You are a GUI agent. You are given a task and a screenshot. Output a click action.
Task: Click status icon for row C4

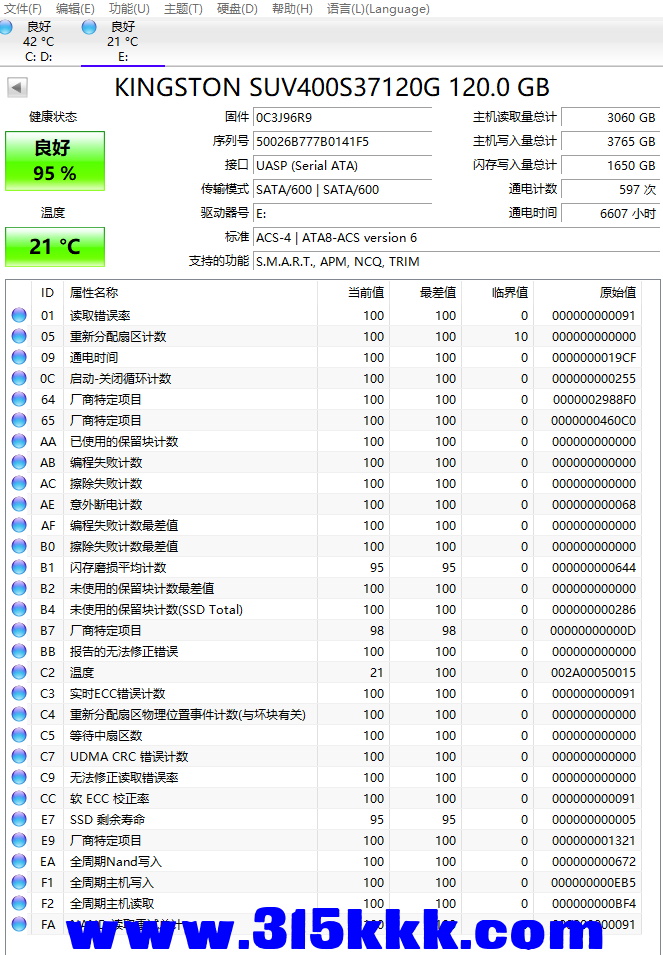pos(19,714)
